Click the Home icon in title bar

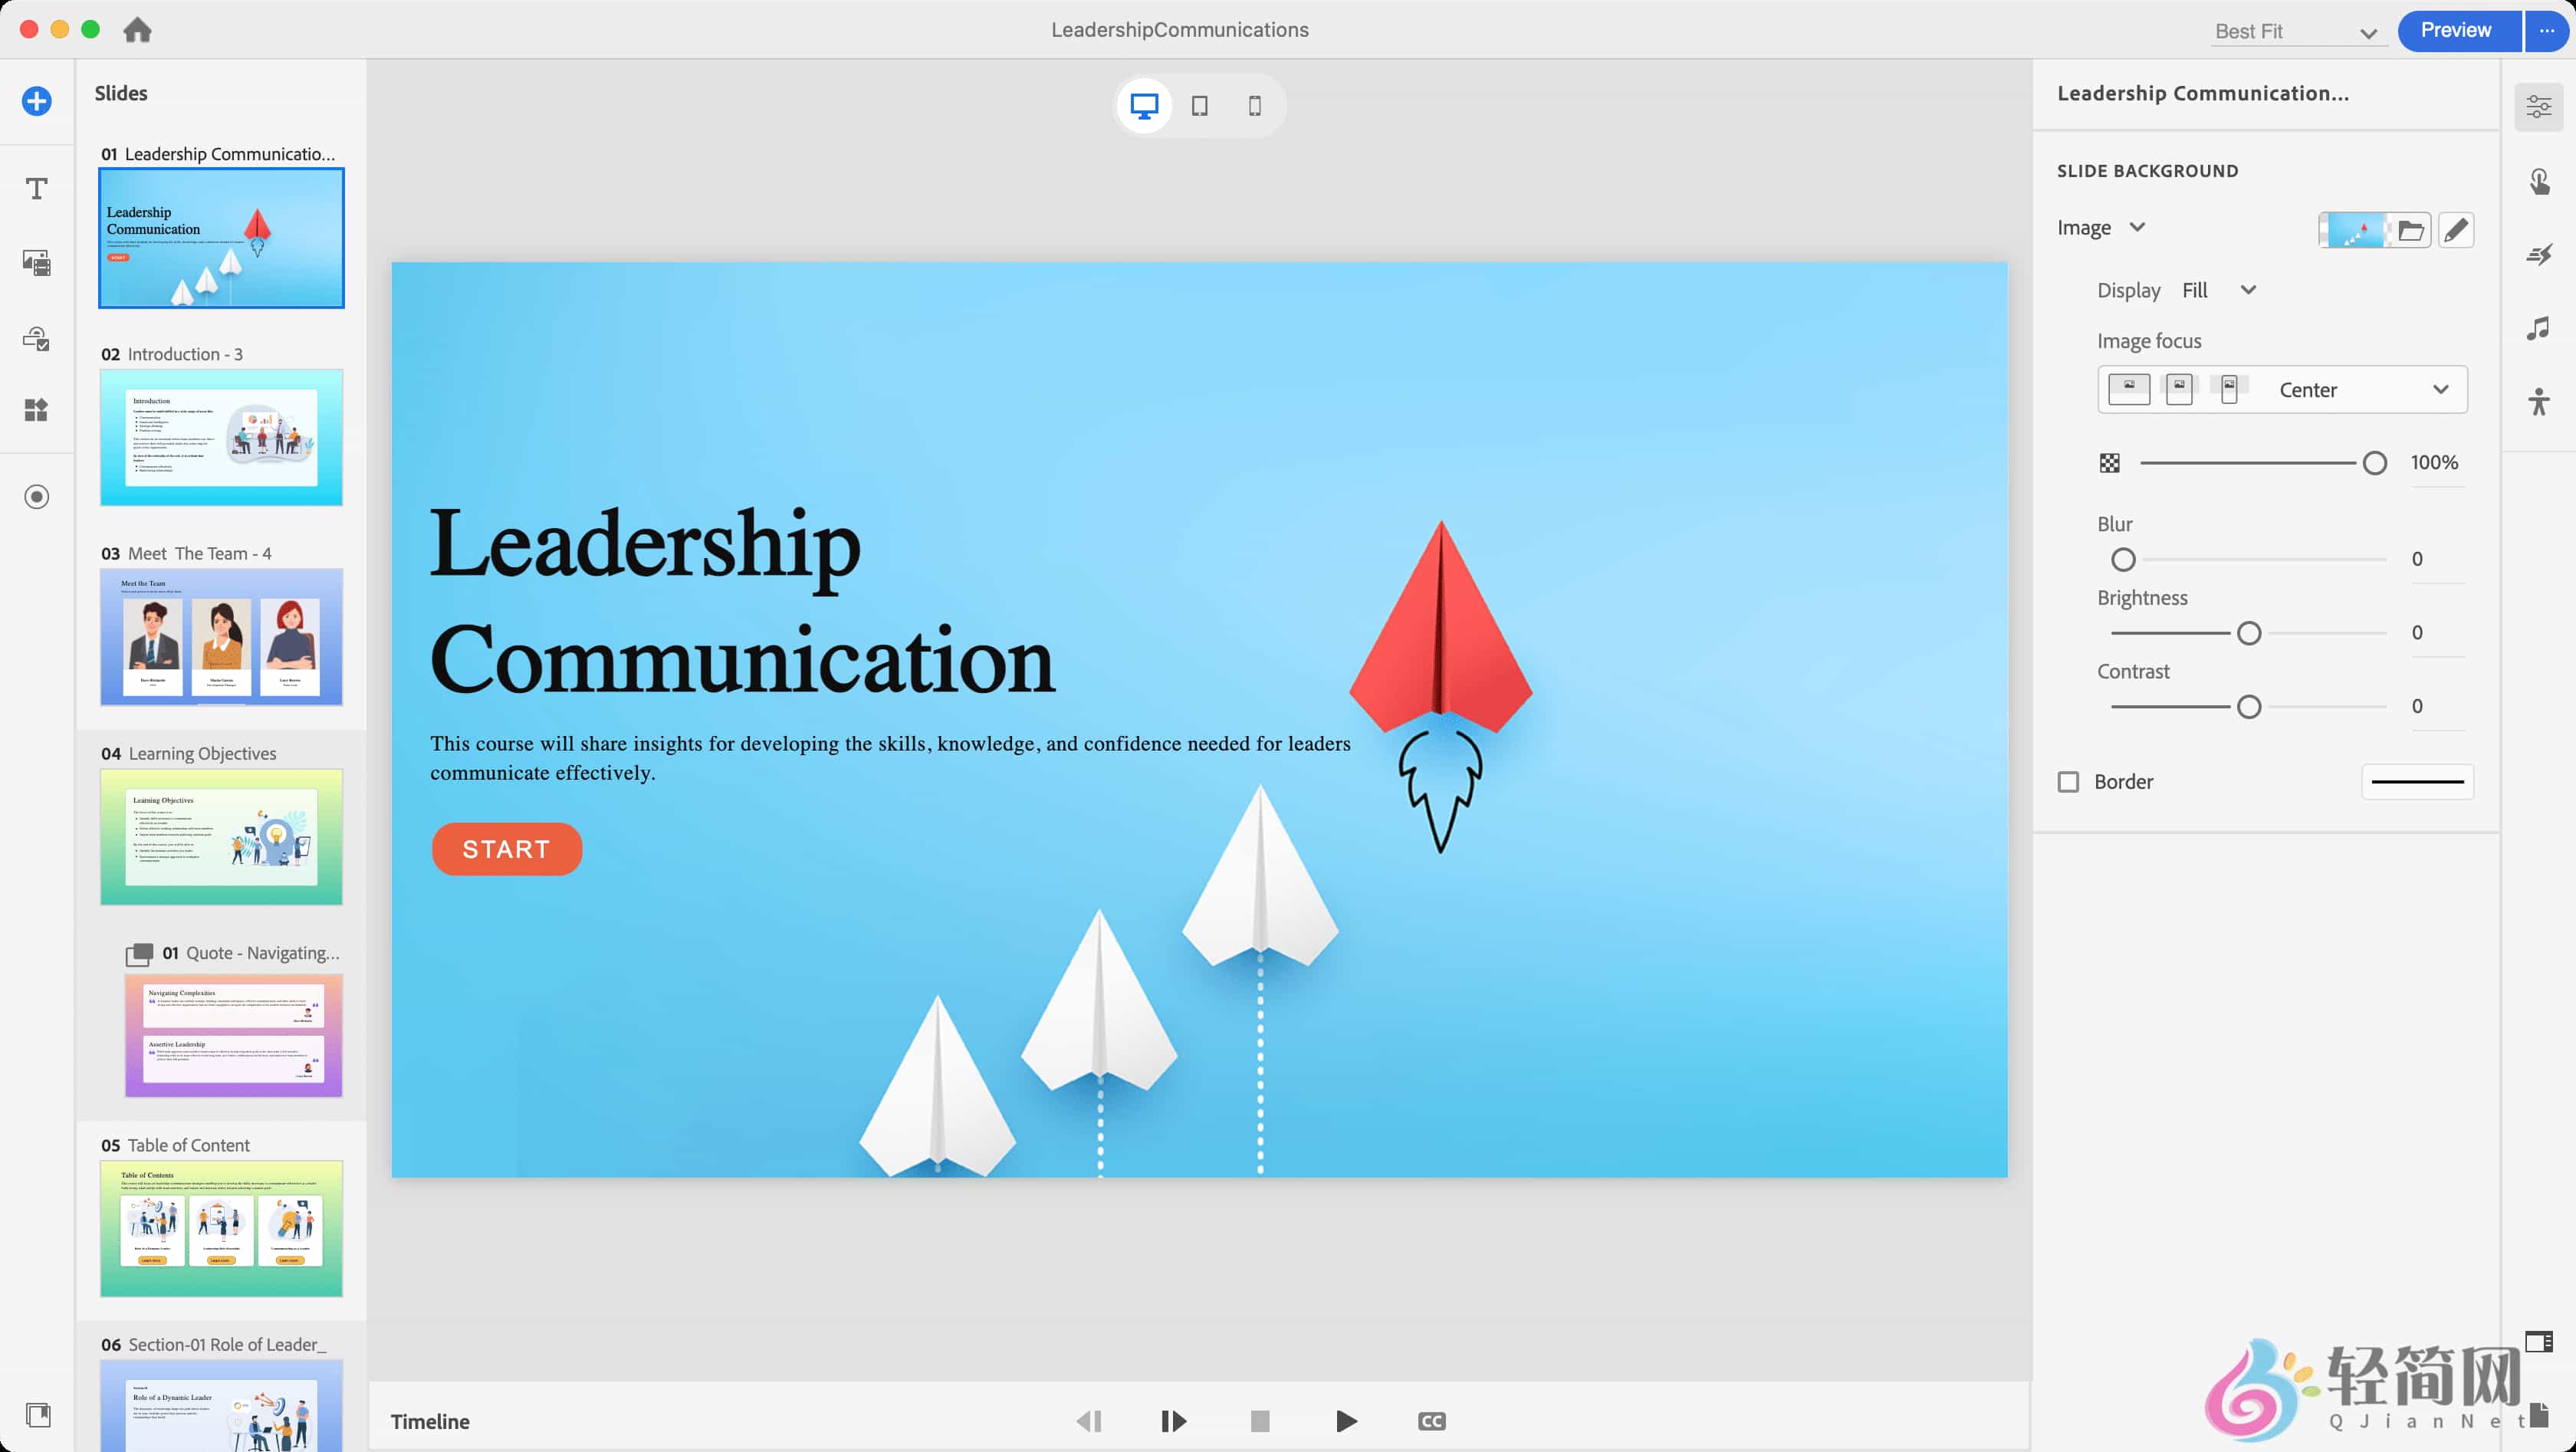pos(137,30)
